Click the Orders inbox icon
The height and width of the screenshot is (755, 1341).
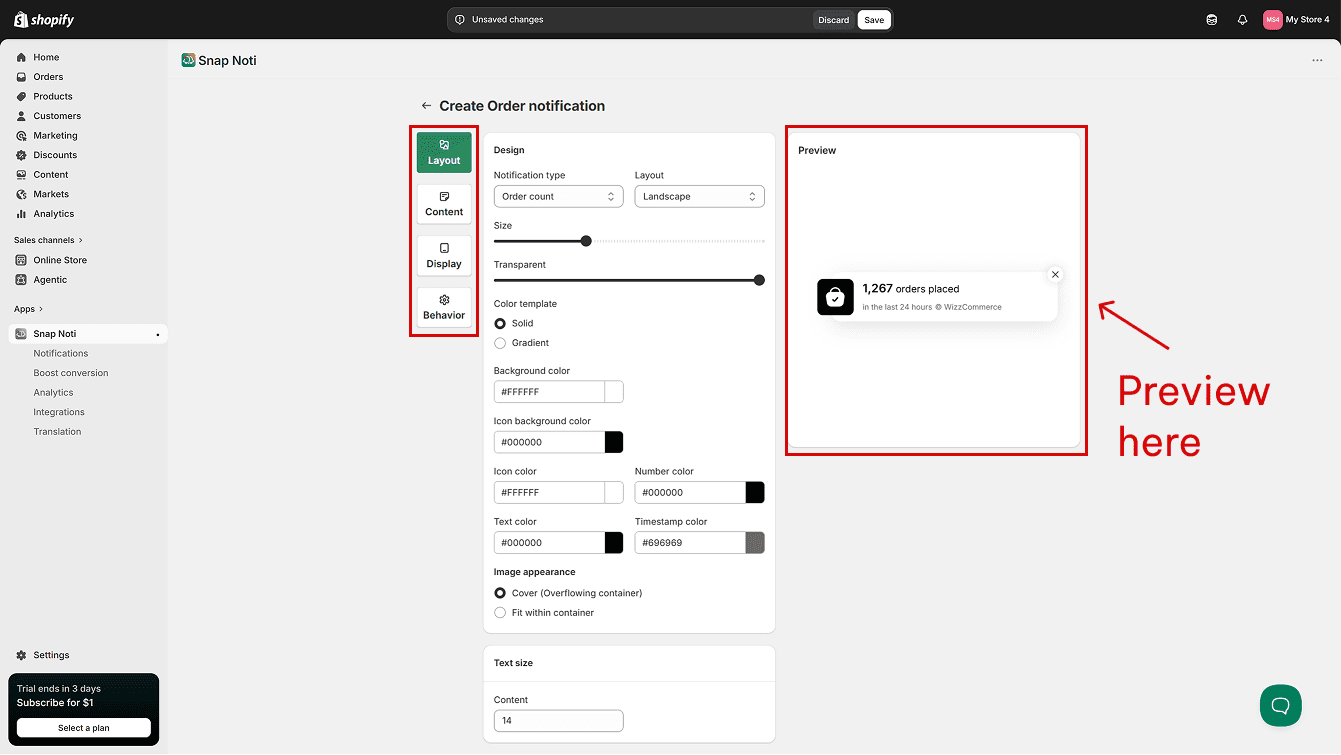pos(21,77)
